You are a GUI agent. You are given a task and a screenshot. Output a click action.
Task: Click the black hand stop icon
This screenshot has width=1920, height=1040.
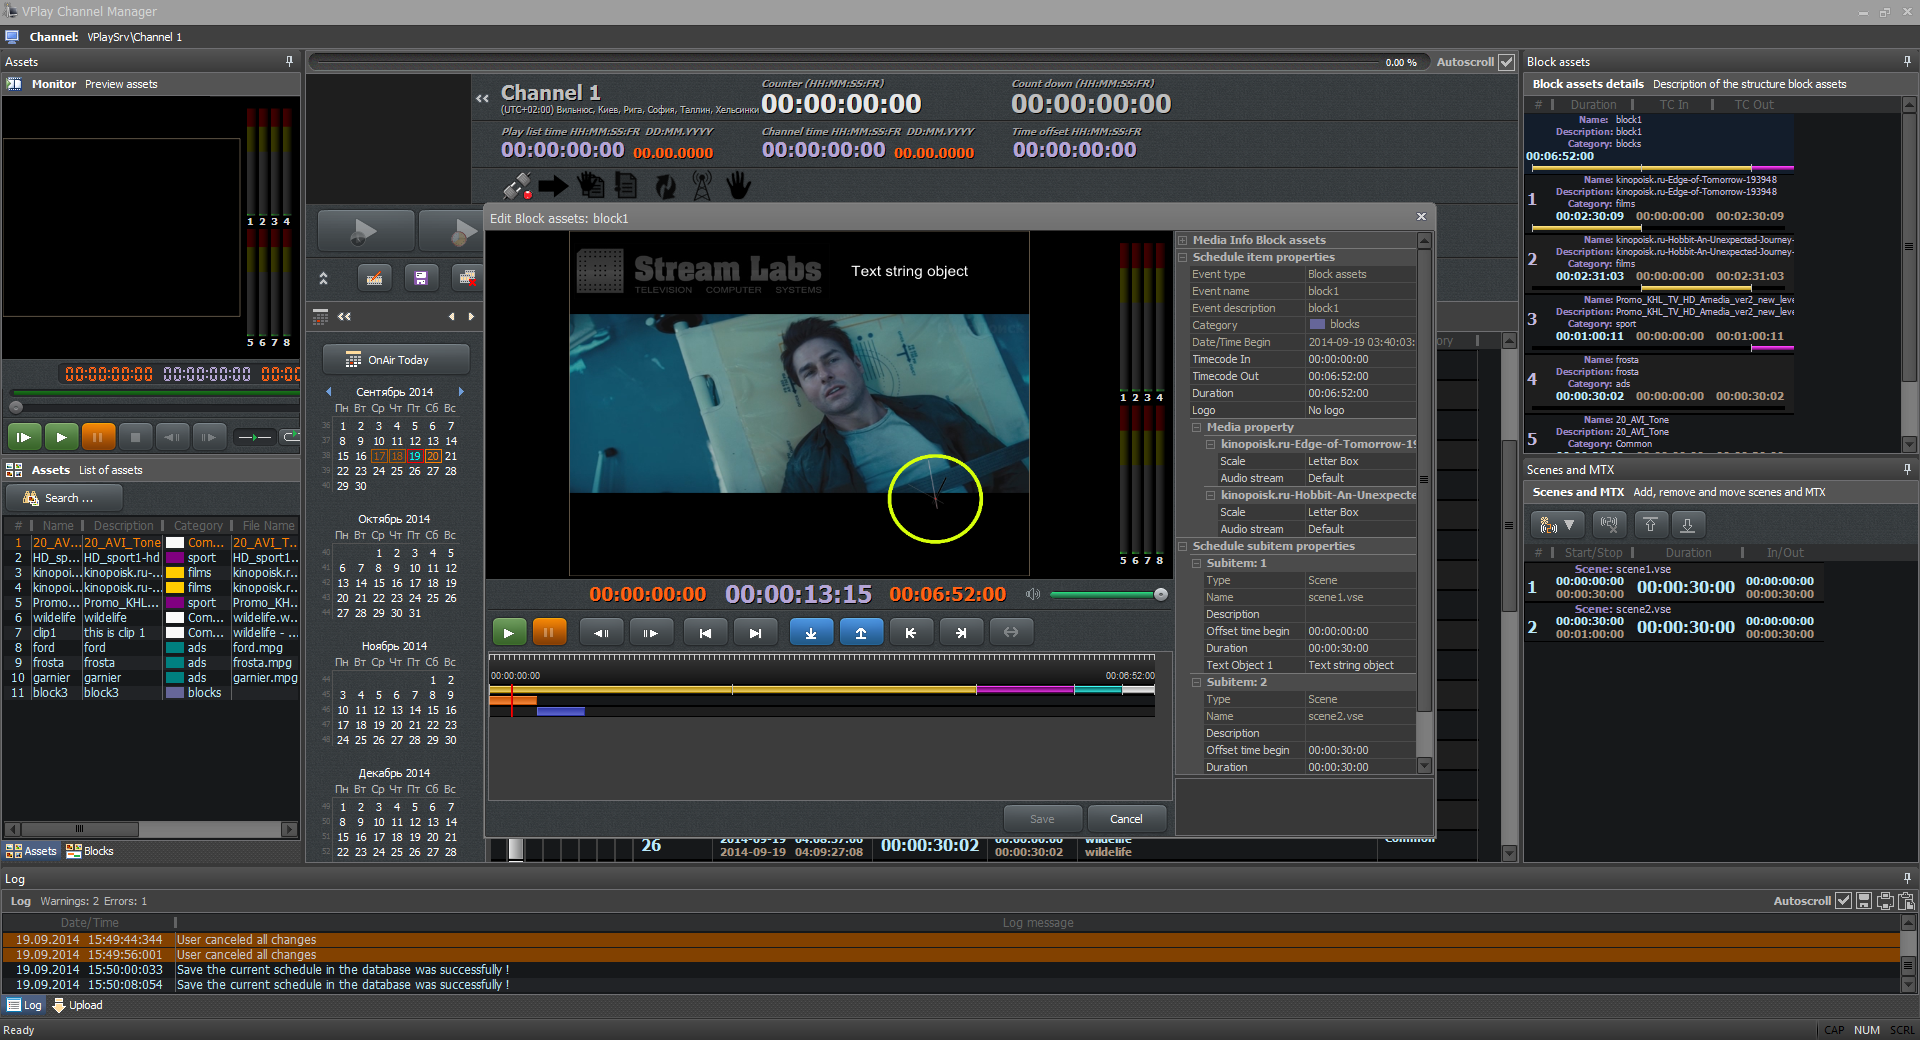[738, 186]
